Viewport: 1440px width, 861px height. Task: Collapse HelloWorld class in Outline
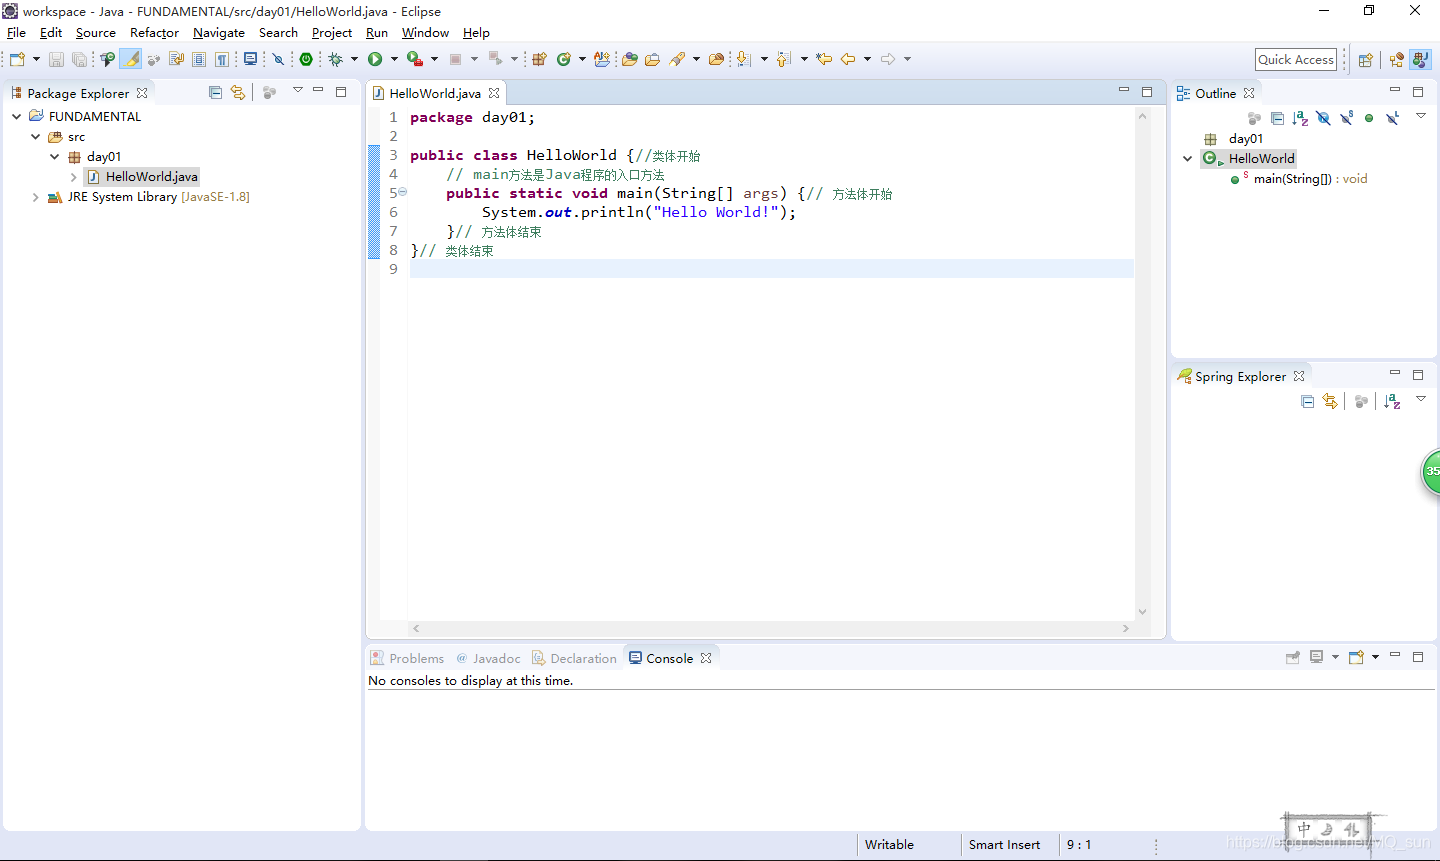pyautogui.click(x=1188, y=158)
